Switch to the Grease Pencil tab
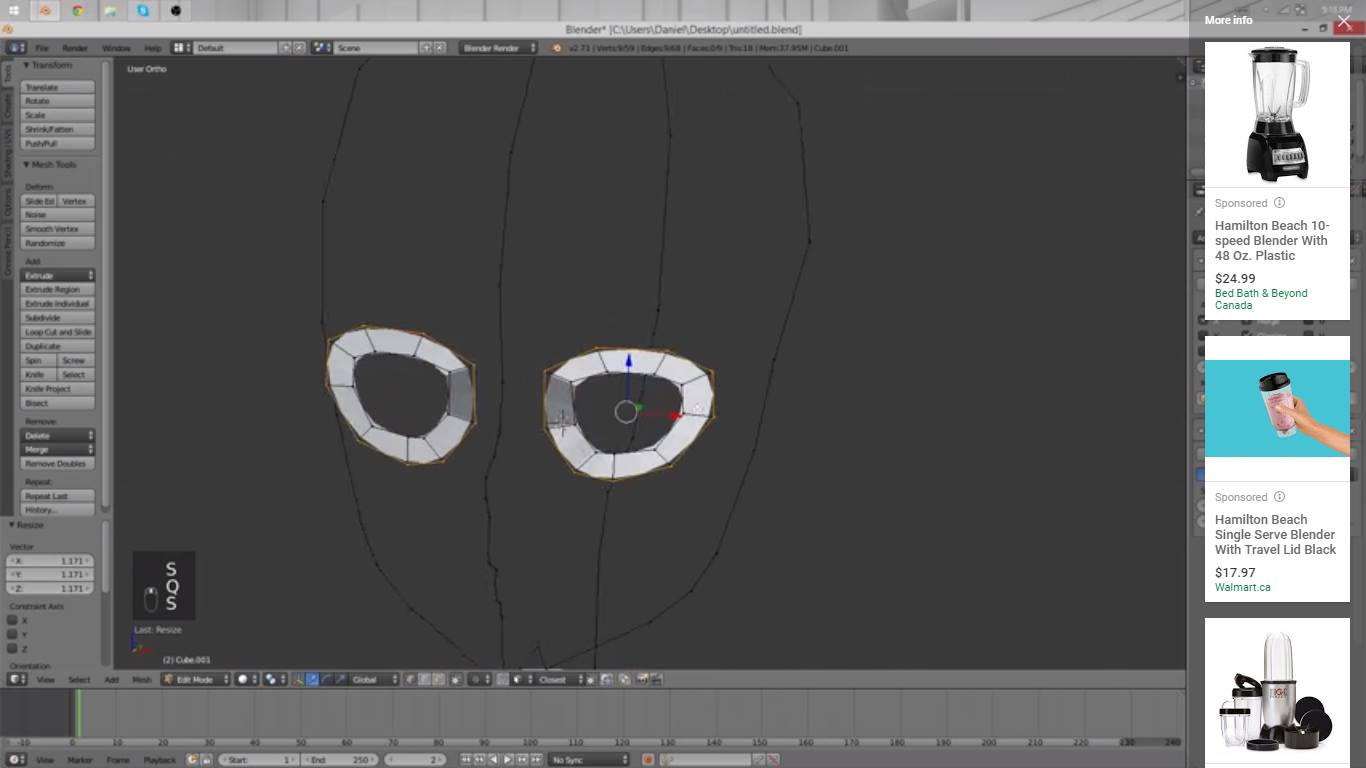The image size is (1366, 768). tap(7, 251)
